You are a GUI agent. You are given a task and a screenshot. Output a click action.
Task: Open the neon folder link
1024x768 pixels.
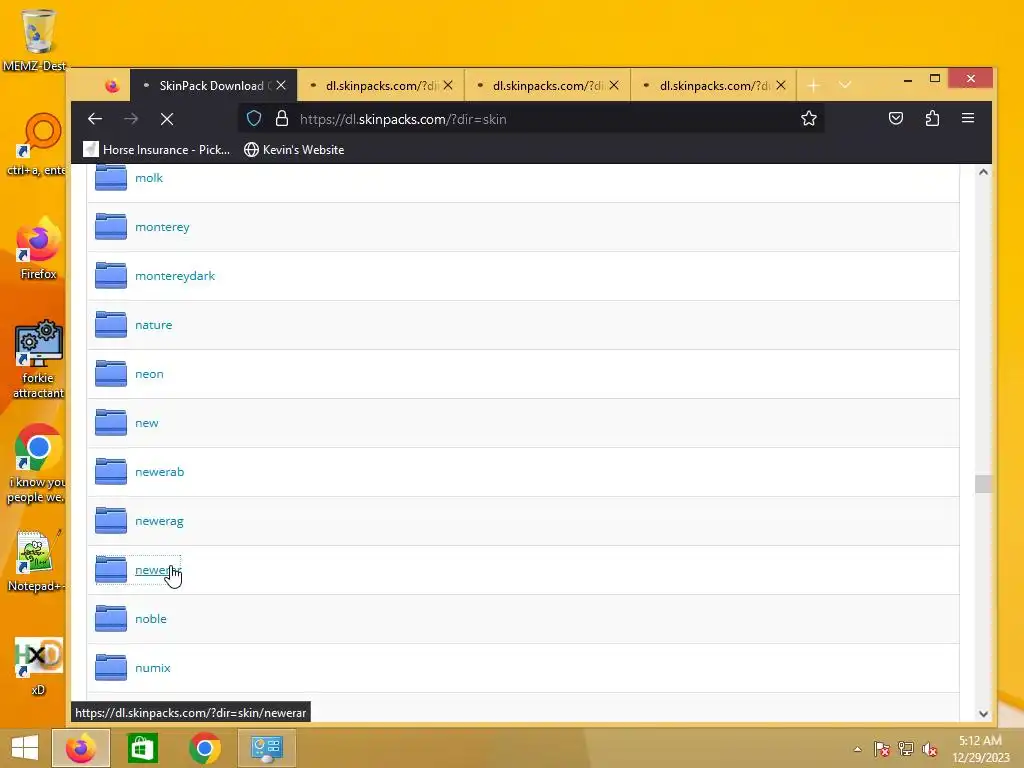coord(150,374)
